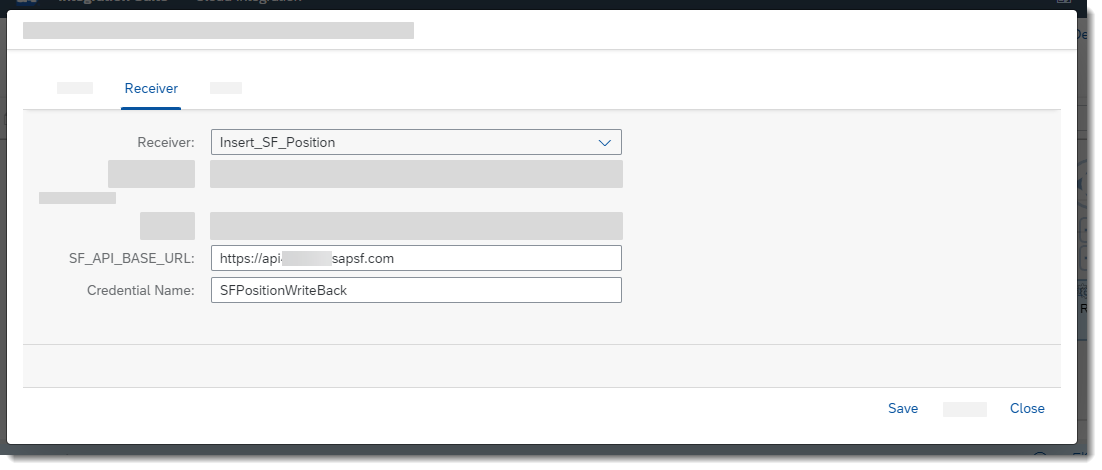Image resolution: width=1102 pixels, height=470 pixels.
Task: Focus the Credential Name text box
Action: (x=416, y=290)
